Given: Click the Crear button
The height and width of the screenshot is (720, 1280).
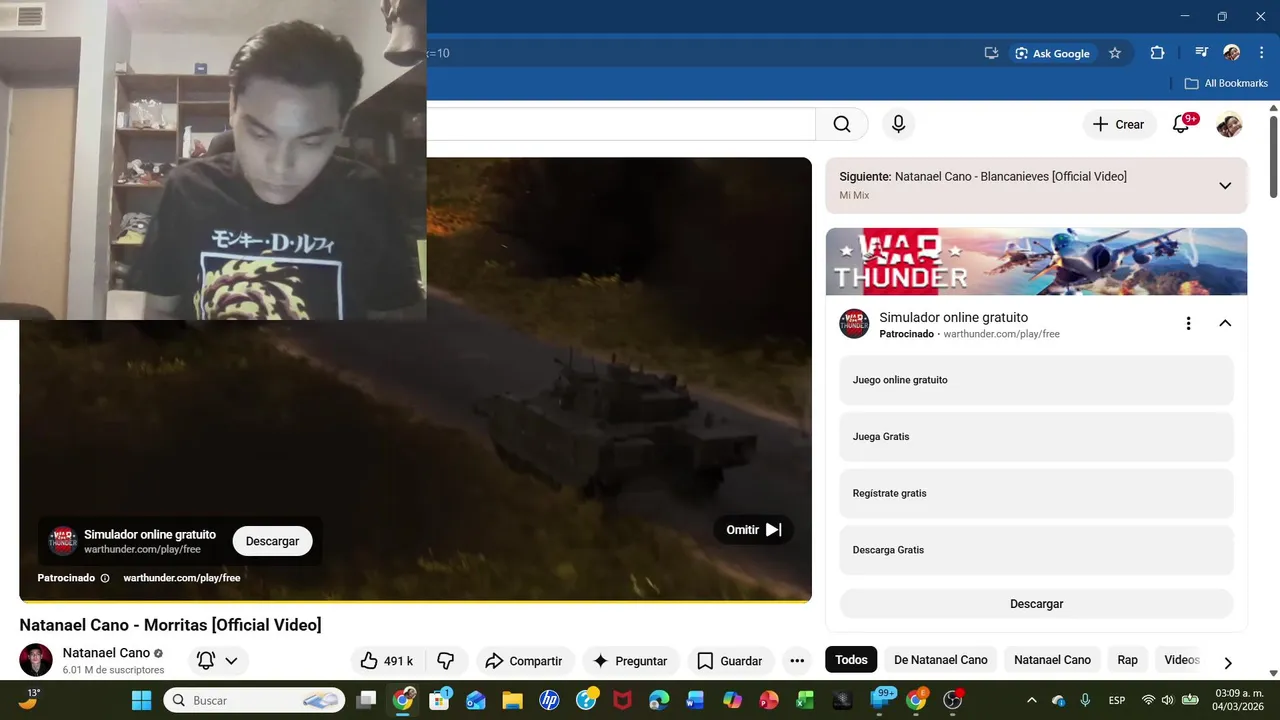Looking at the screenshot, I should [1118, 124].
